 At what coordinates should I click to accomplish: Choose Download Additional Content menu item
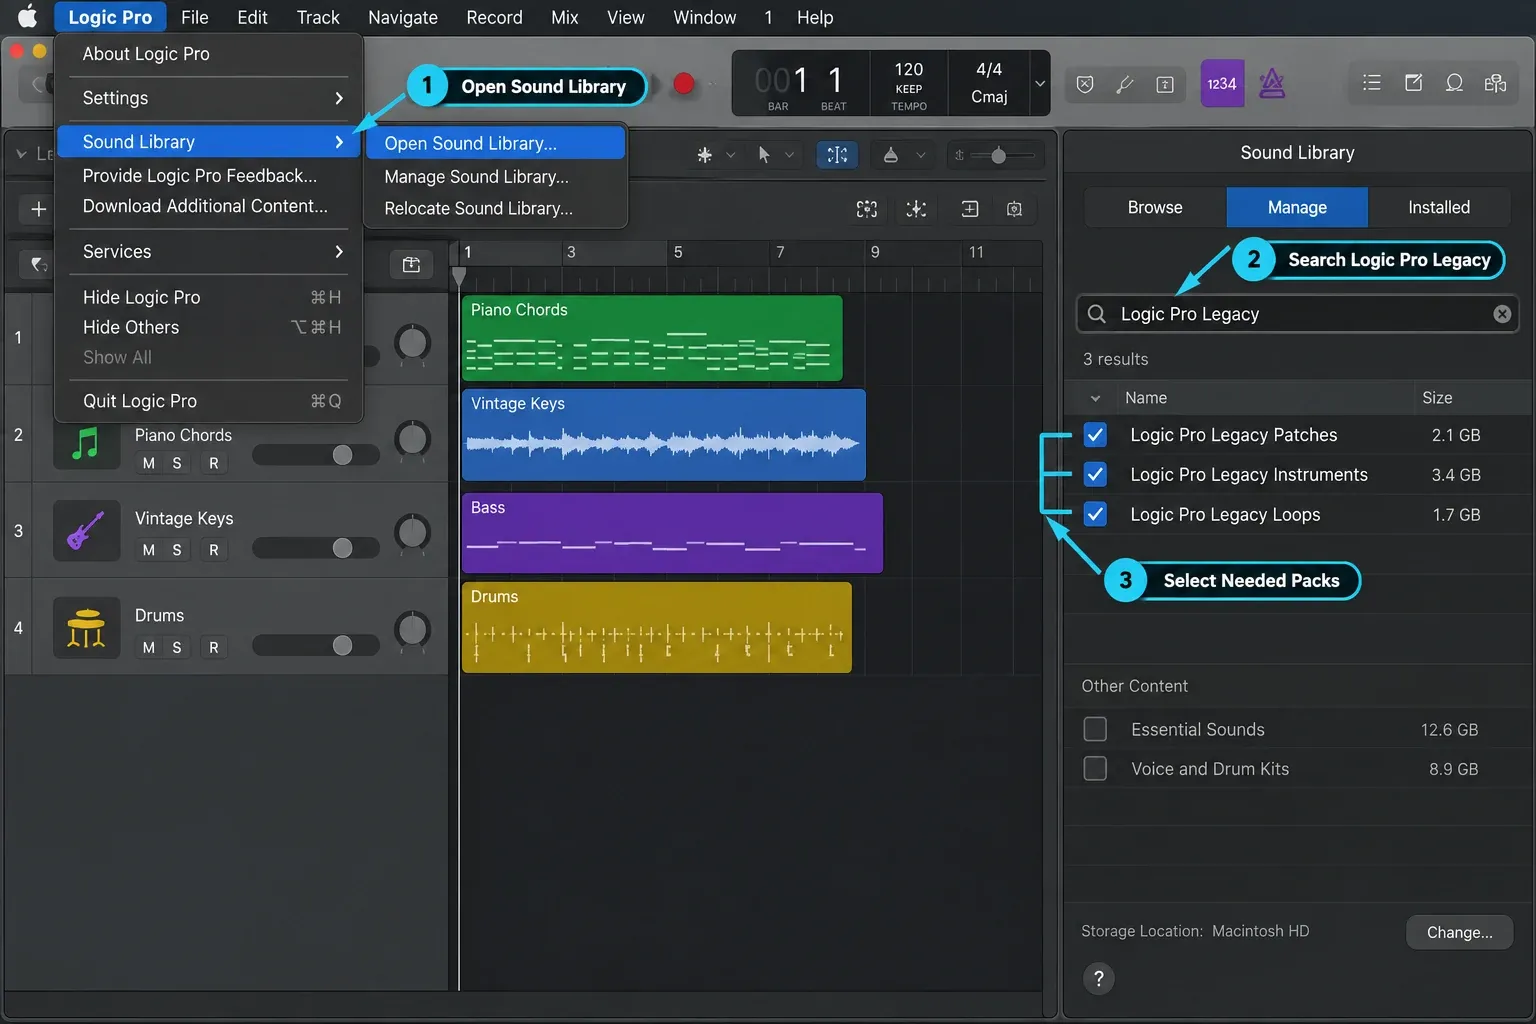[x=209, y=206]
